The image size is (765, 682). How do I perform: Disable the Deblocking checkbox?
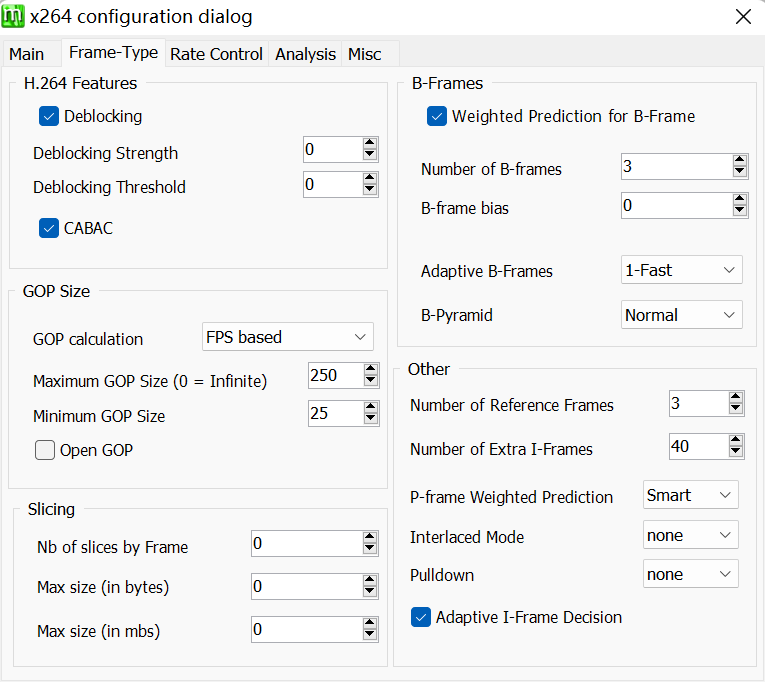click(x=49, y=116)
